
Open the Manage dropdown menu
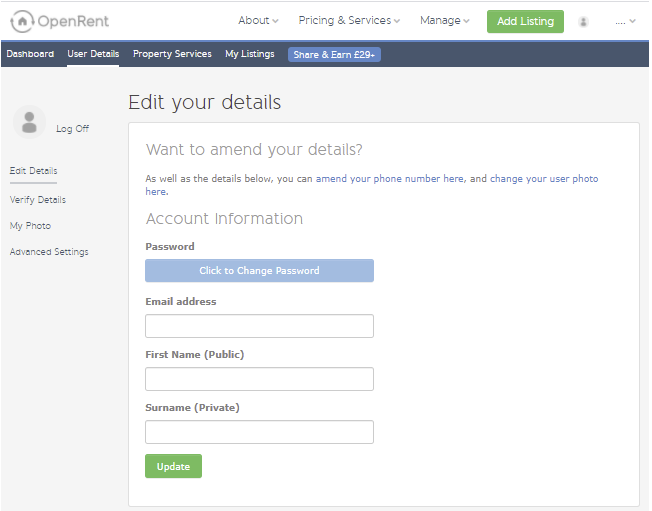coord(444,20)
